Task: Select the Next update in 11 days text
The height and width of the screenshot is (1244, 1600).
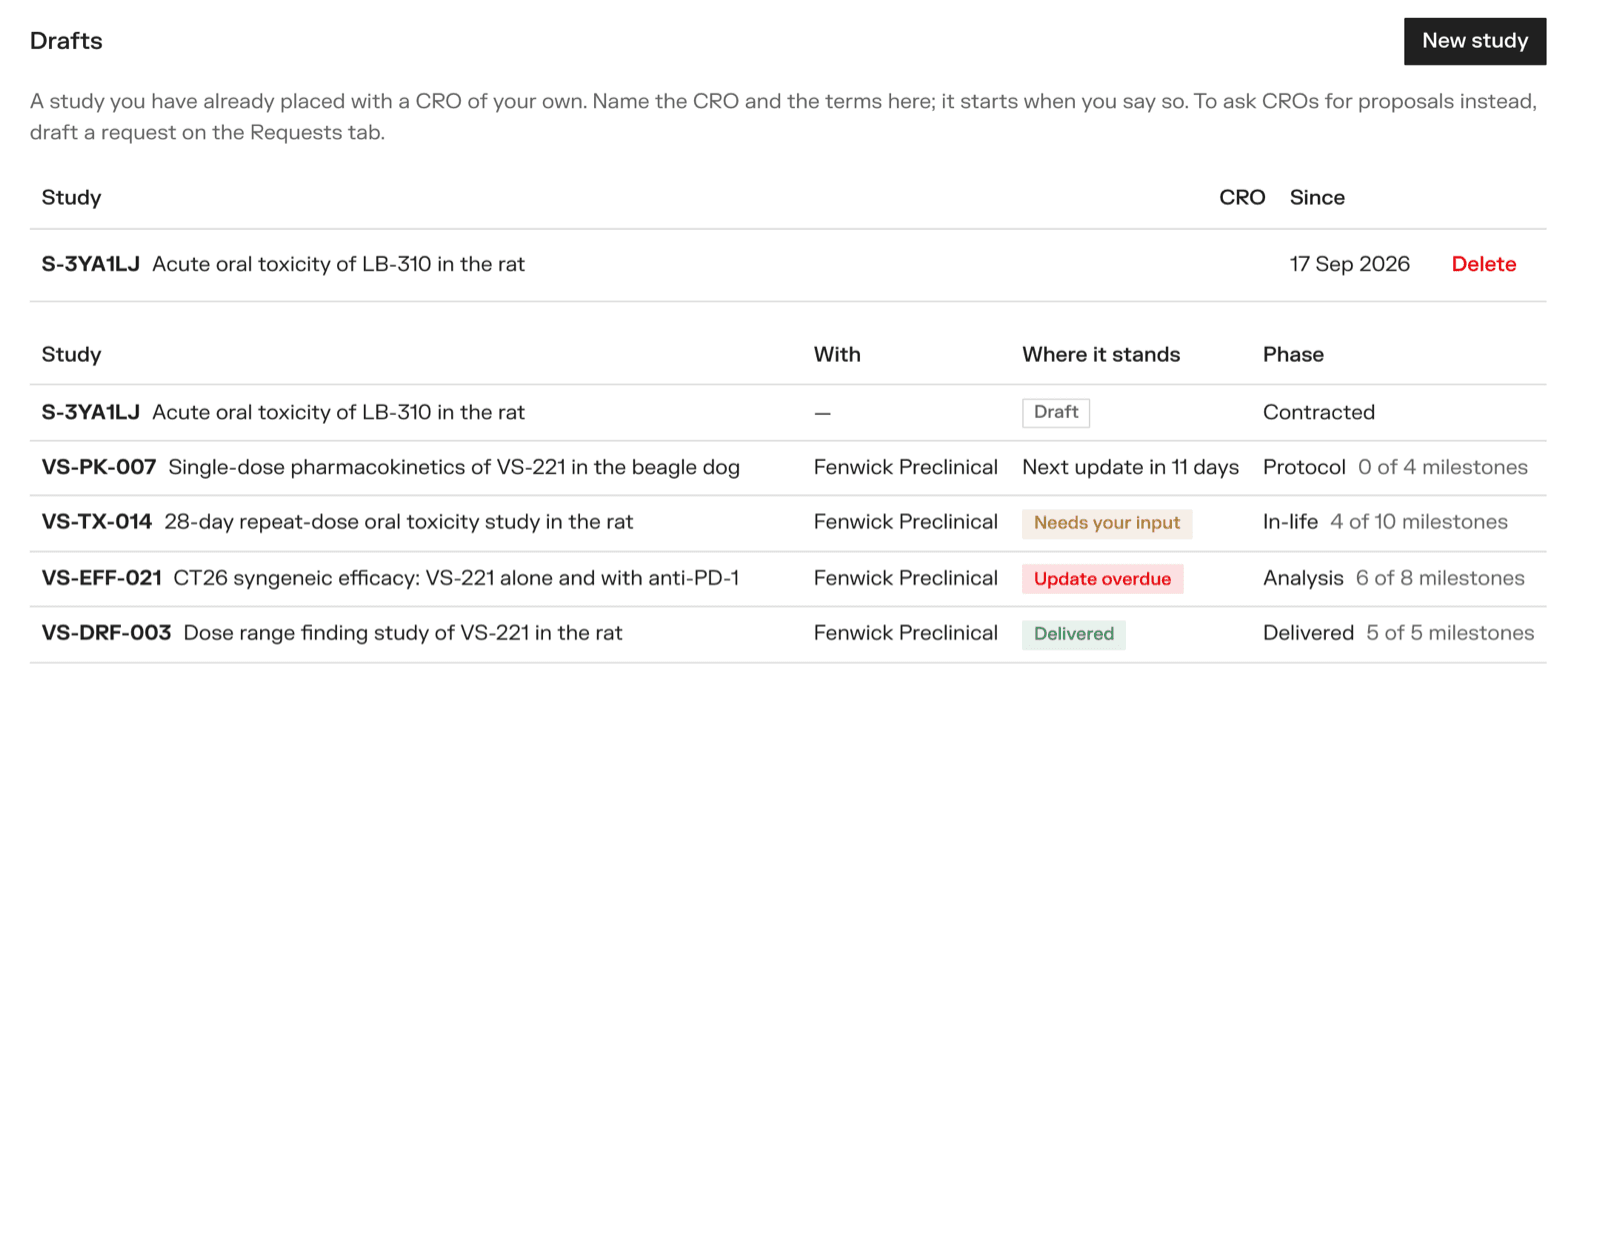Action: (1130, 467)
